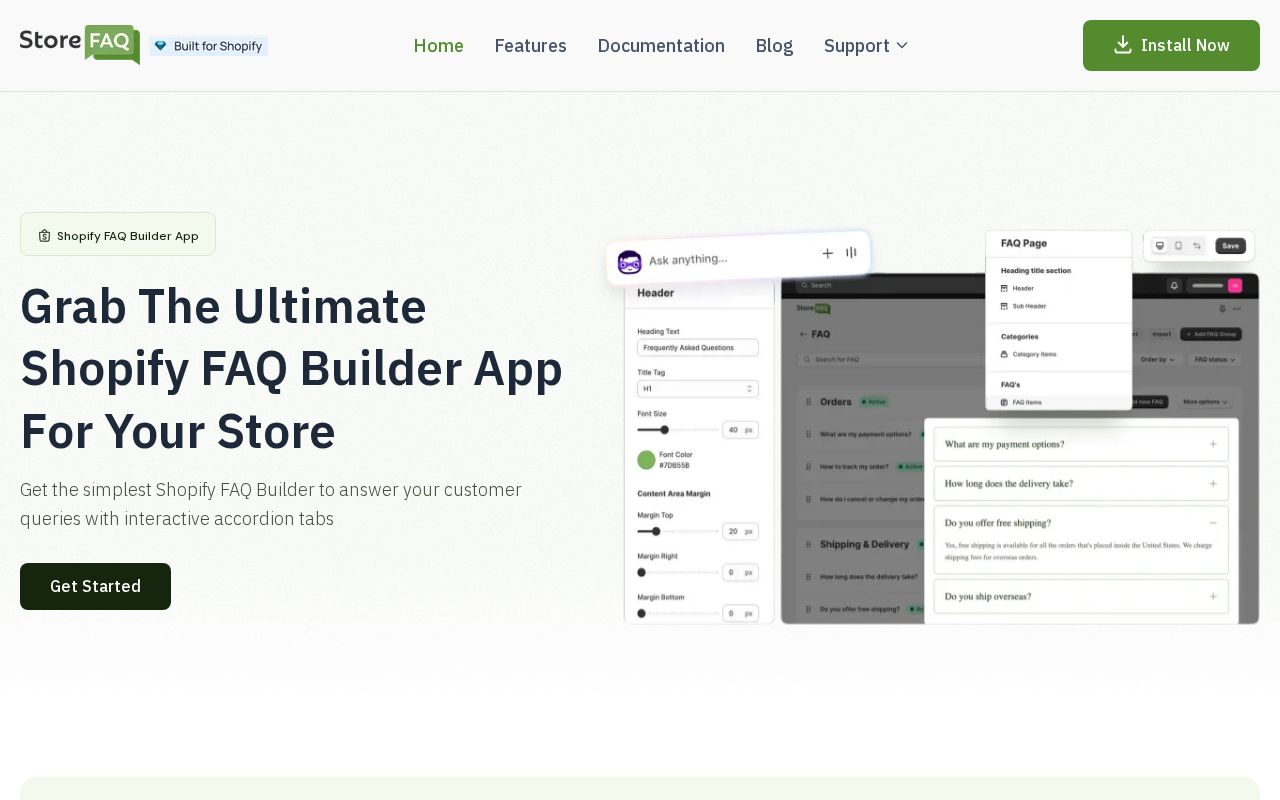Click the main hero heading text
1280x800 pixels.
291,368
